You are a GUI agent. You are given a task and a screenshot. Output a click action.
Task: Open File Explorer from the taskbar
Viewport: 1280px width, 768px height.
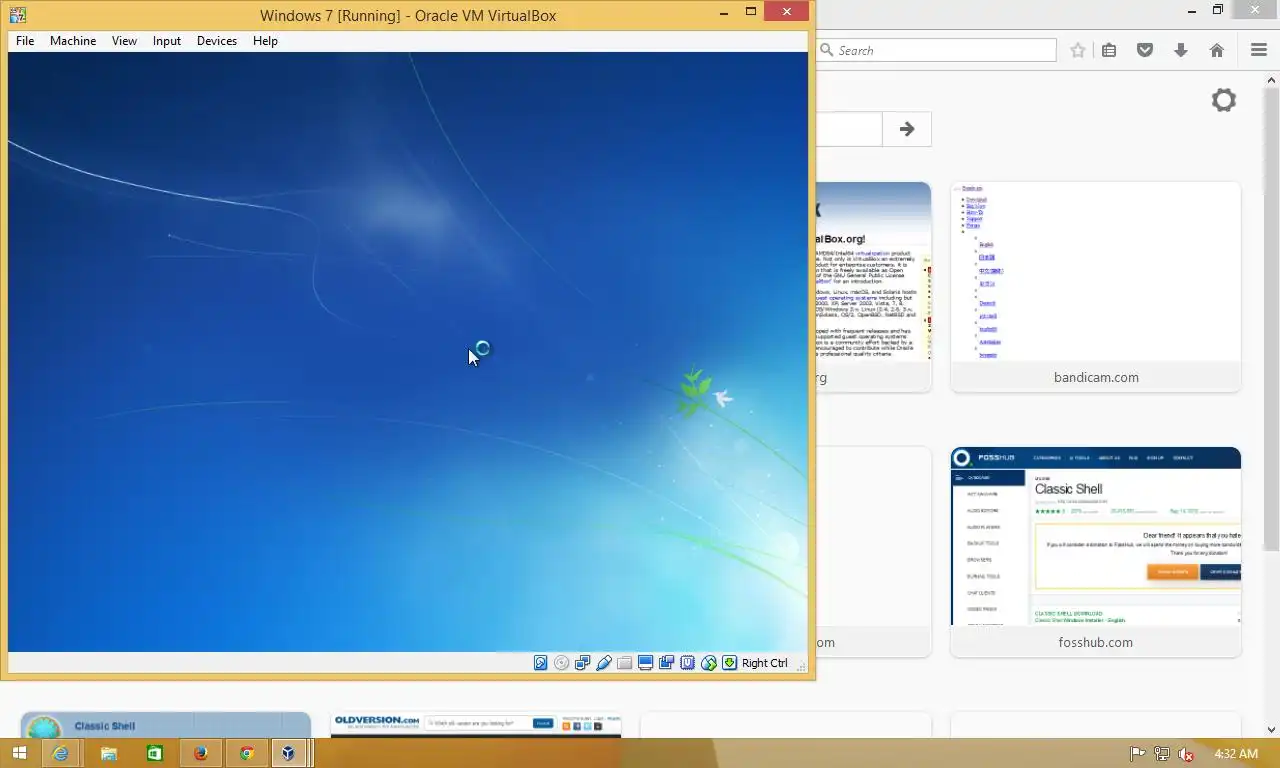pos(109,753)
